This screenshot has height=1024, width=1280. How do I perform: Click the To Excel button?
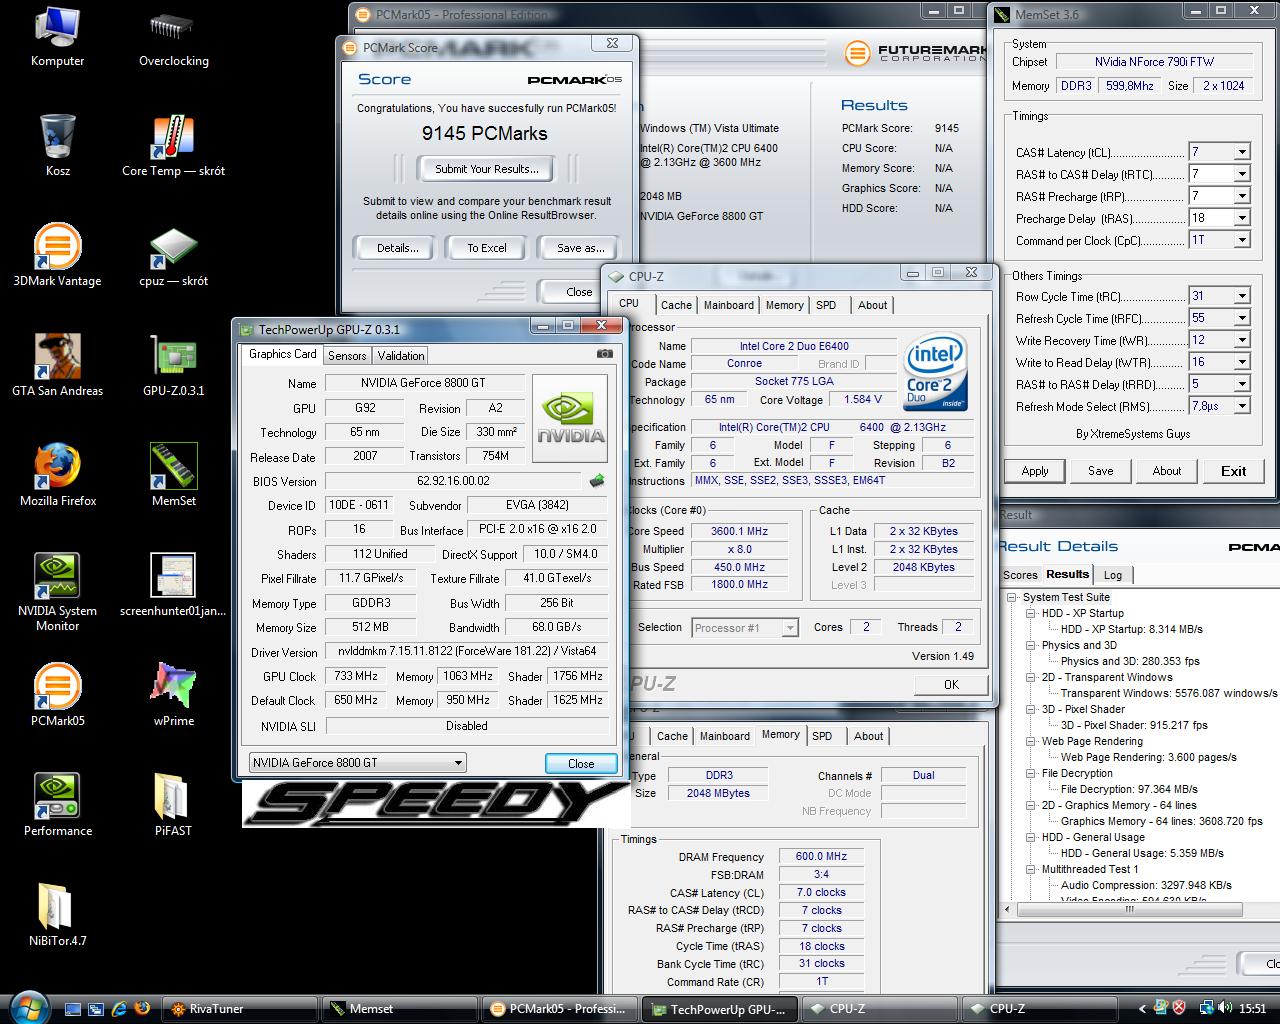487,248
